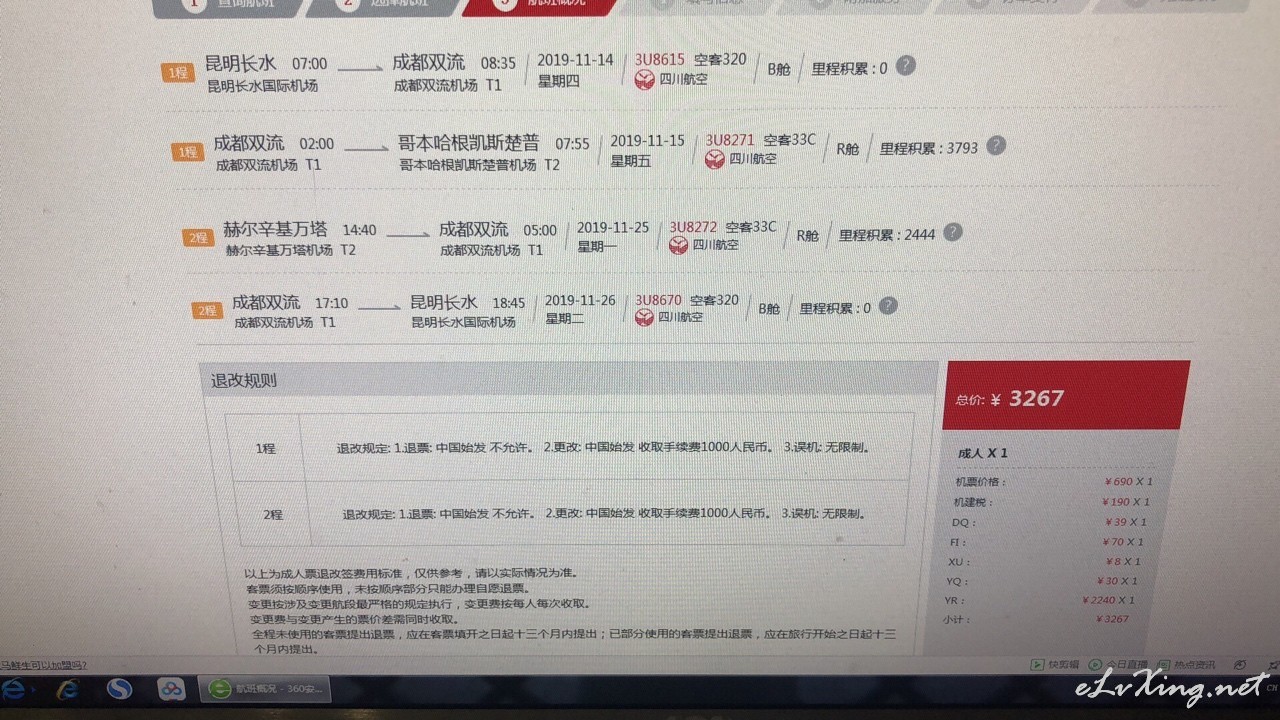Open Baidu cloud icon in taskbar
Image resolution: width=1280 pixels, height=720 pixels.
pos(171,689)
